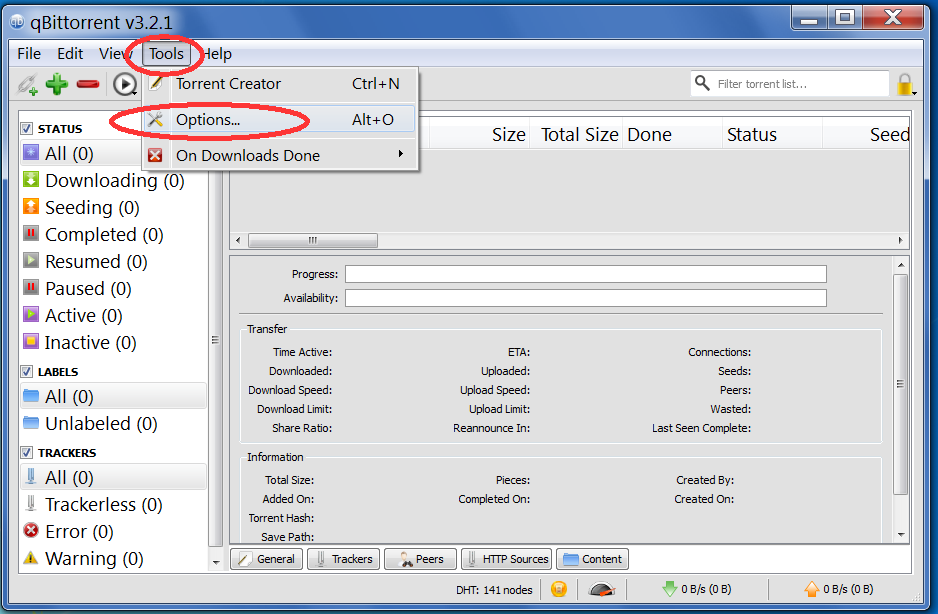Screen dimensions: 938x614
Task: Switch to the HTTP Sources tab
Action: 506,559
